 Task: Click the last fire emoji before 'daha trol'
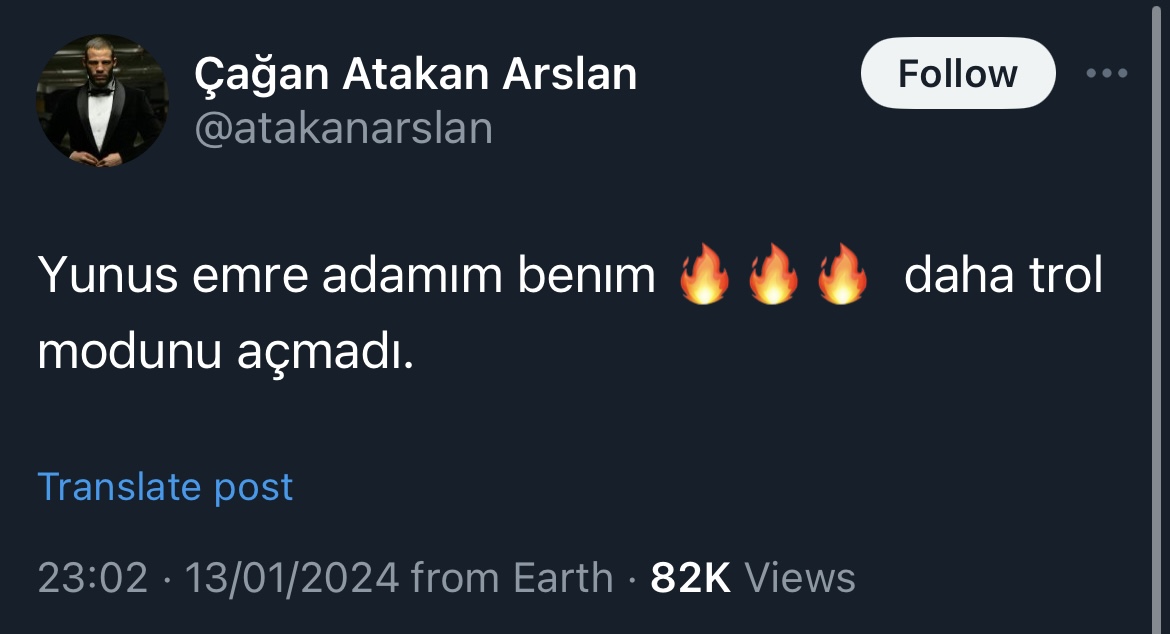pos(842,274)
